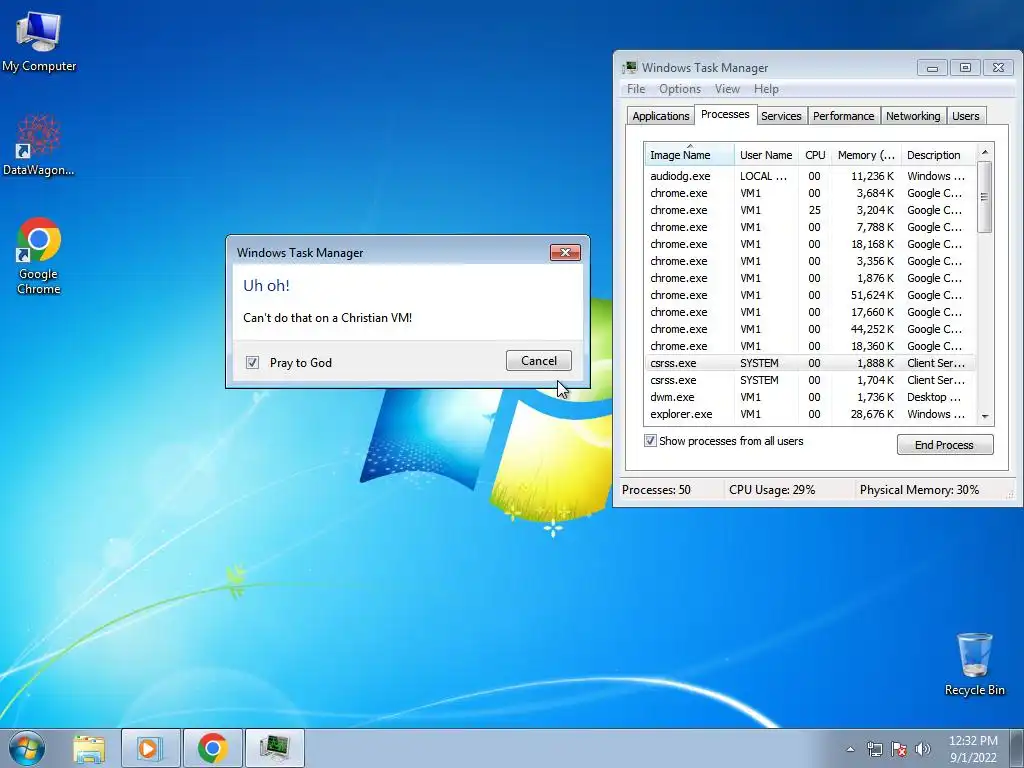Open the Help menu

point(766,89)
